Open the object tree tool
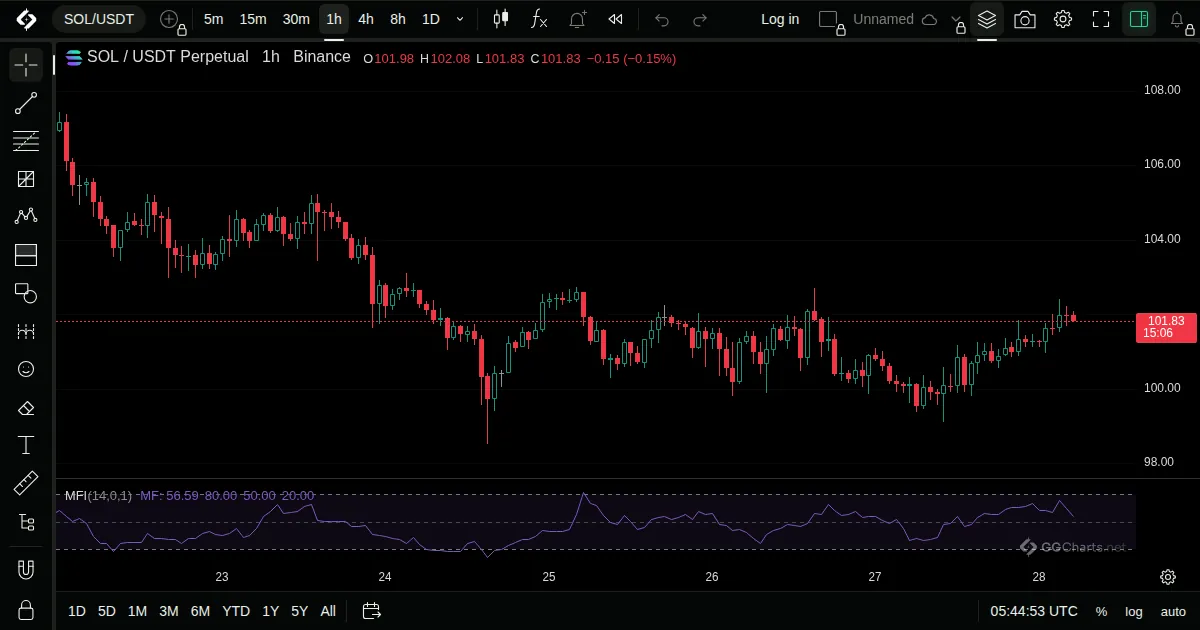This screenshot has width=1200, height=630. pyautogui.click(x=26, y=521)
